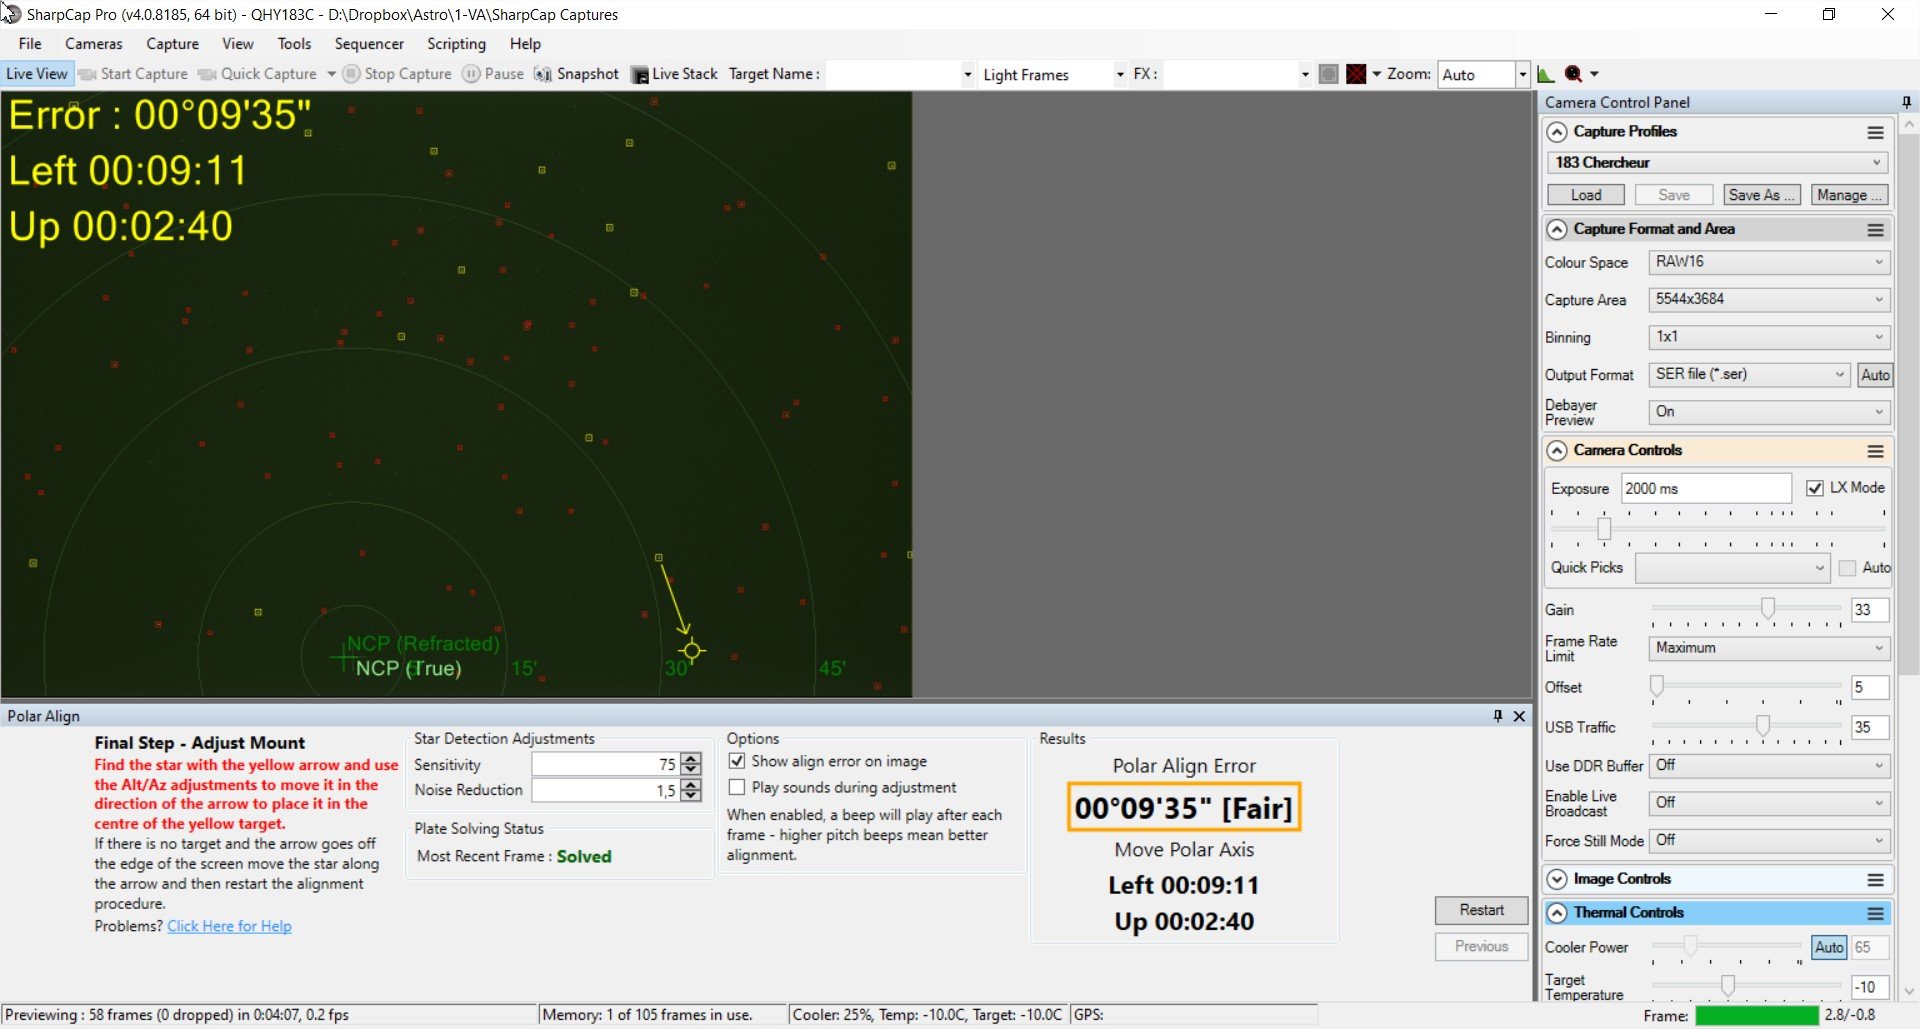
Task: Open the Scripting menu
Action: [456, 44]
